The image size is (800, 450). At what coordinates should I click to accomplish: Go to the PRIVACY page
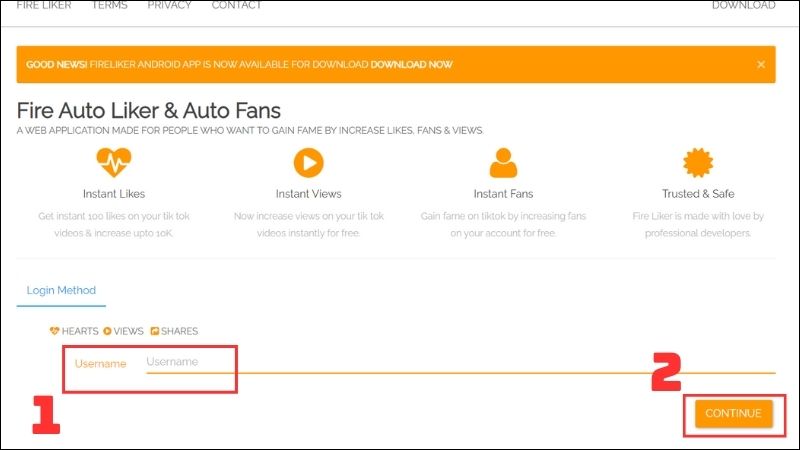click(x=169, y=5)
